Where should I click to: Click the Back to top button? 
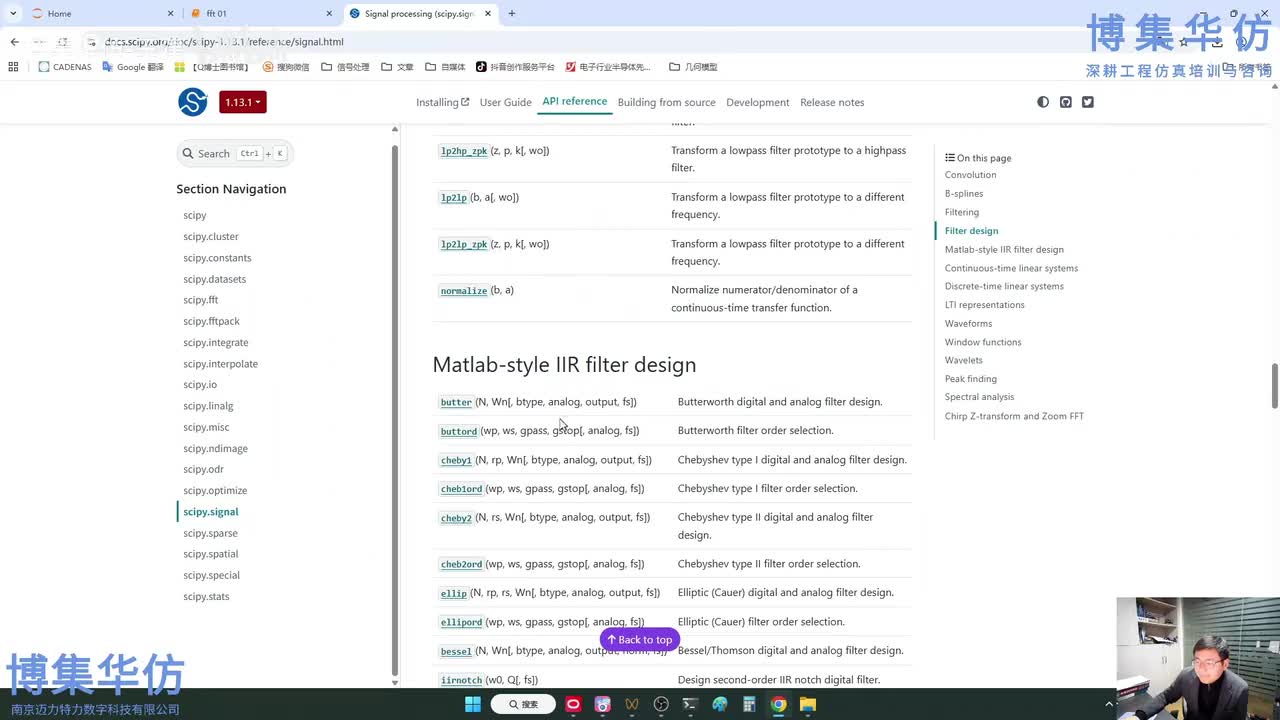click(640, 639)
